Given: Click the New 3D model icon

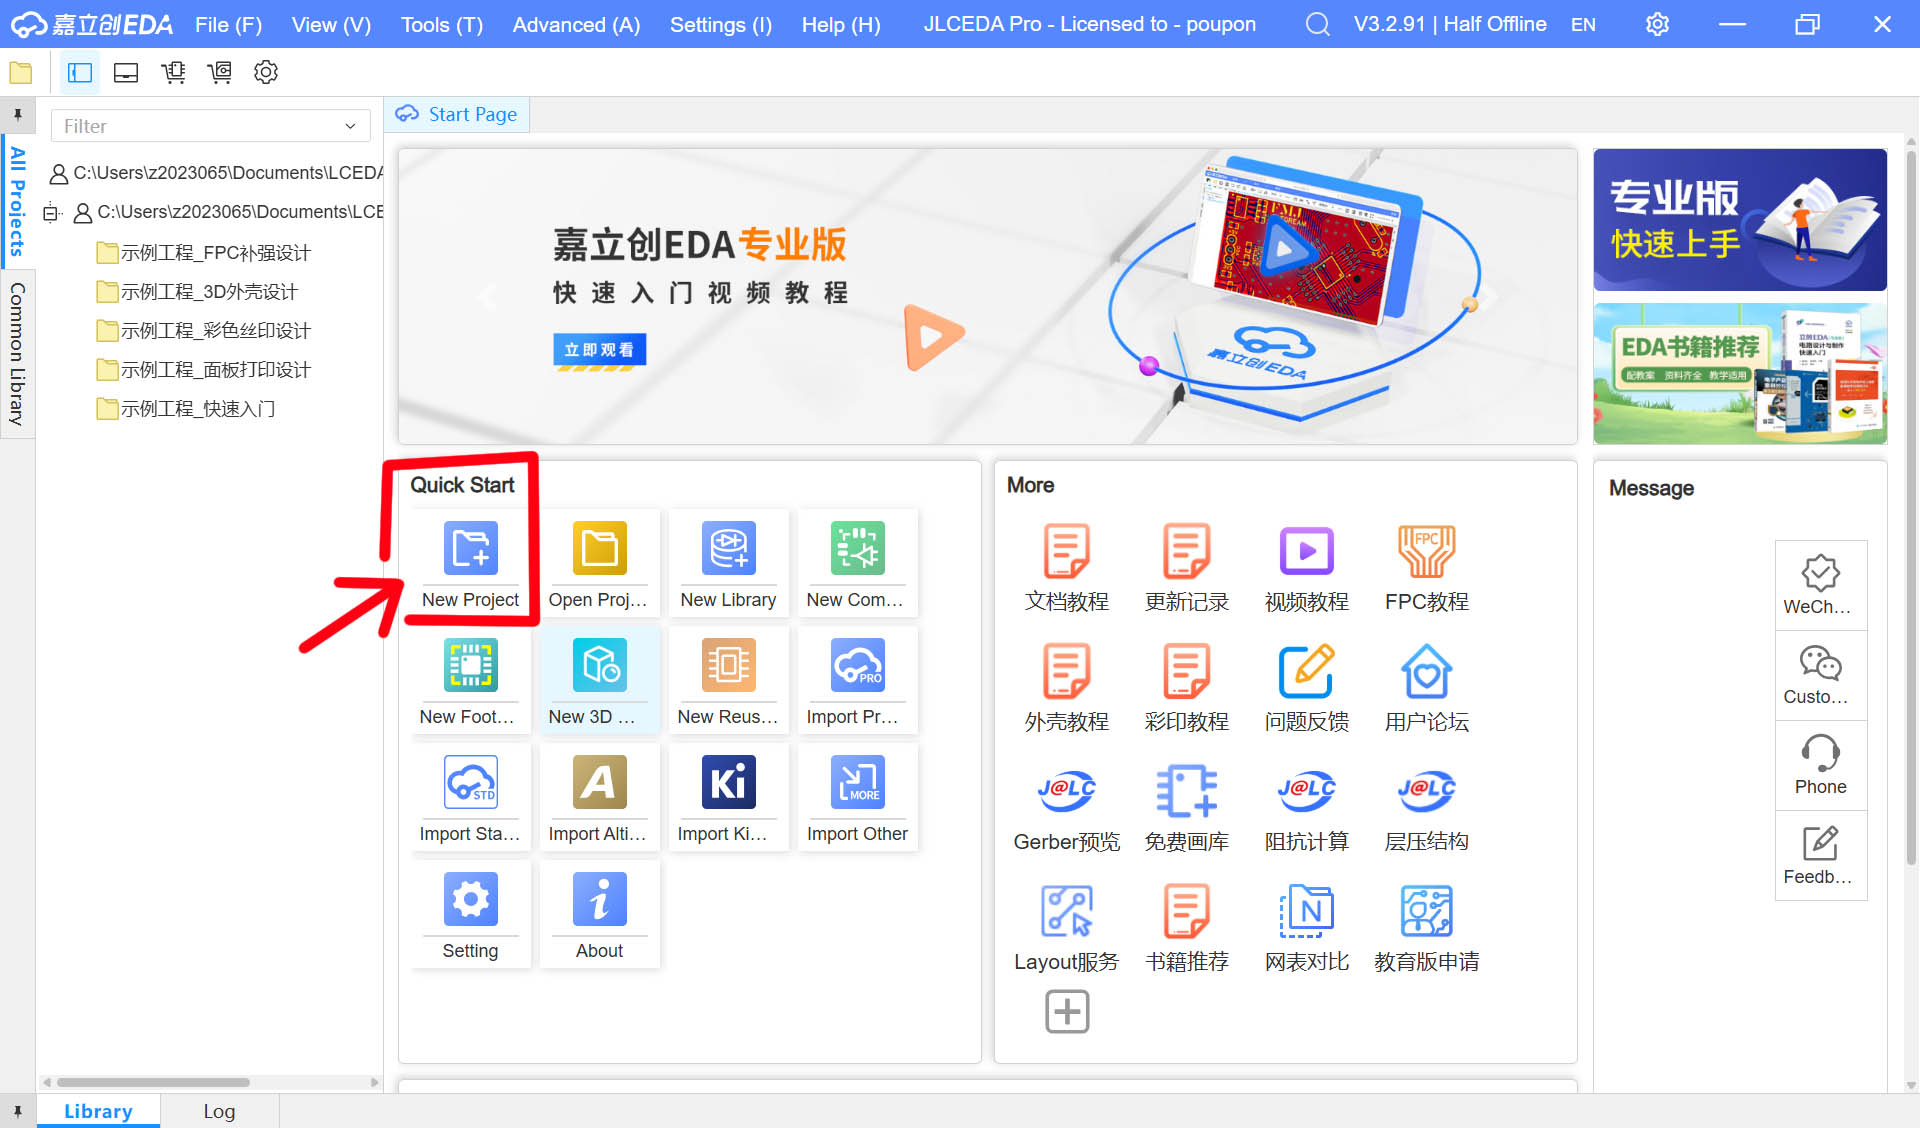Looking at the screenshot, I should pos(599,666).
